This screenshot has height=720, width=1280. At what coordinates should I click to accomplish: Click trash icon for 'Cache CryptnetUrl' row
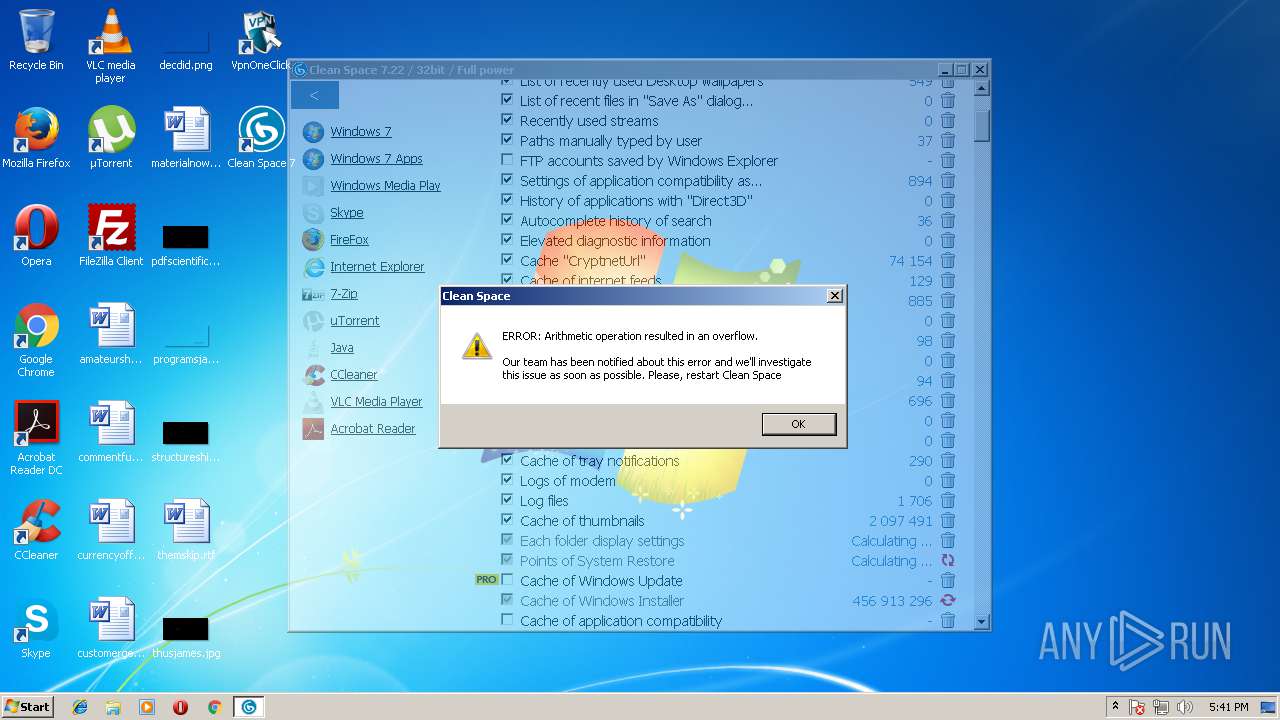[x=948, y=261]
